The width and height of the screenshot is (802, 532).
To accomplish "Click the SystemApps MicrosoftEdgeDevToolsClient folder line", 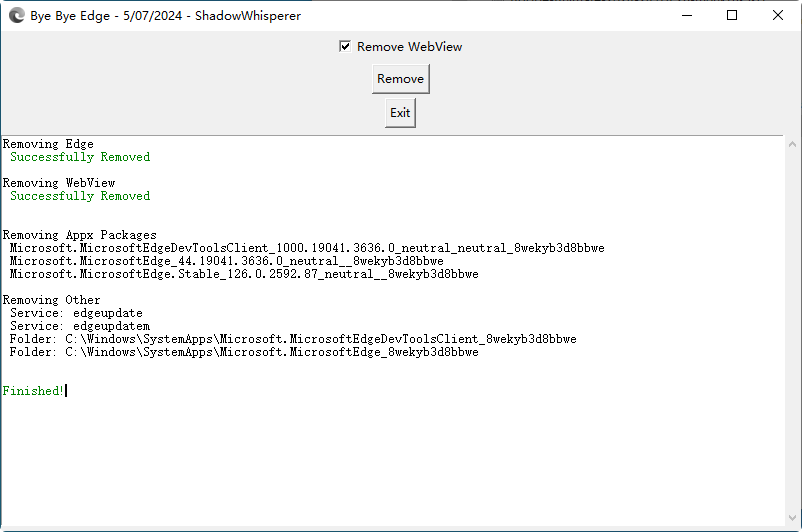I will point(293,339).
